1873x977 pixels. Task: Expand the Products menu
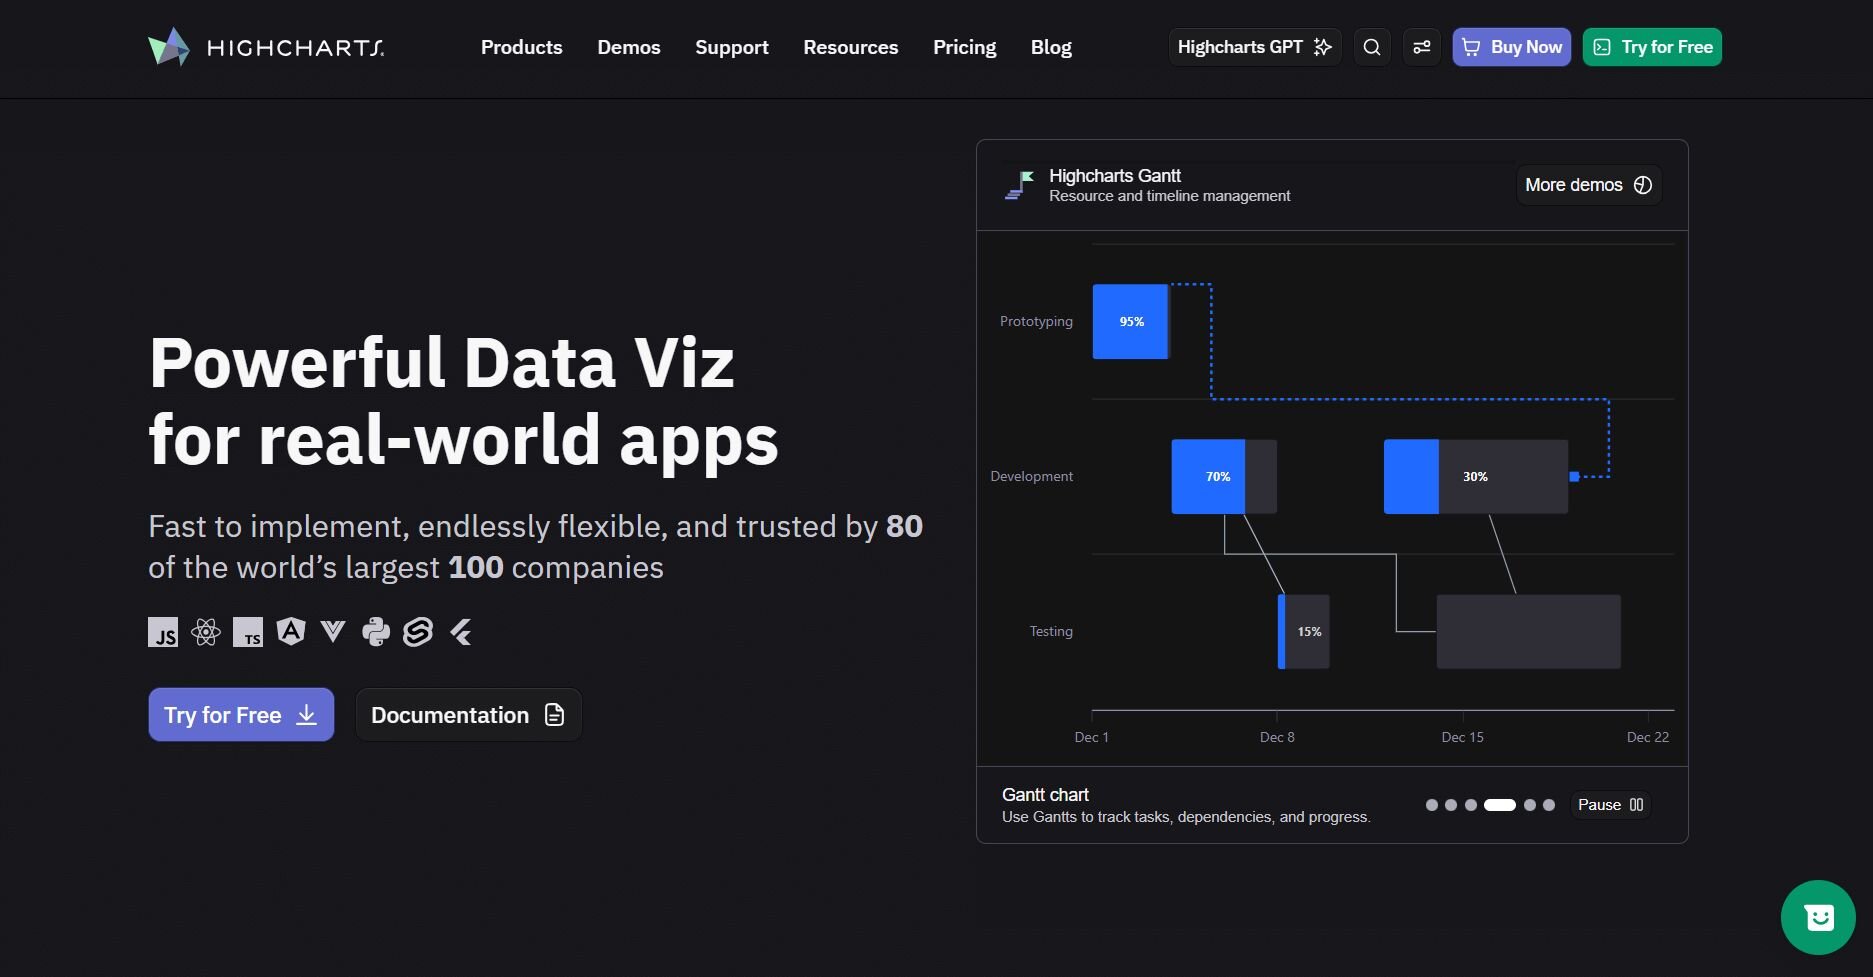(x=521, y=47)
